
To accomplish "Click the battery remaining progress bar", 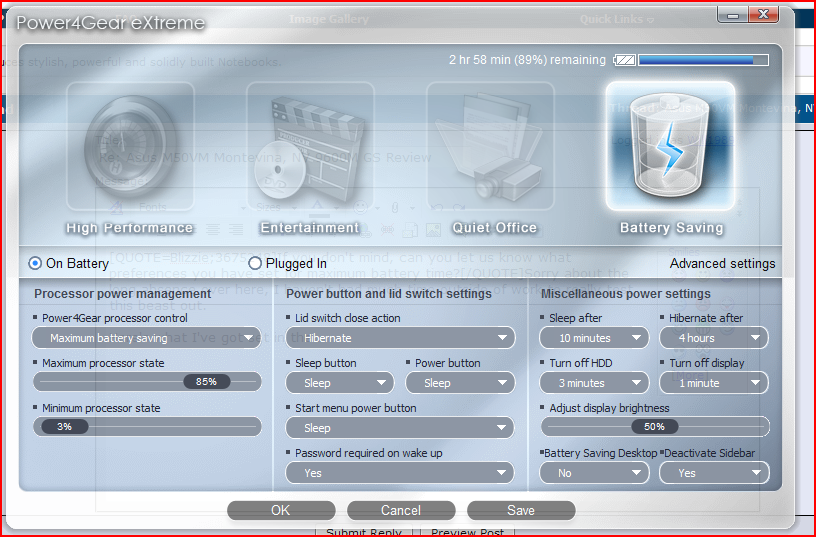I will pyautogui.click(x=703, y=60).
